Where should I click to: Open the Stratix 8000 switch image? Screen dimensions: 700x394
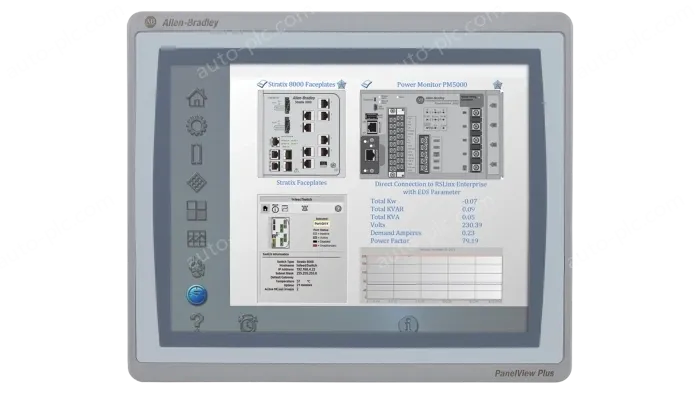pyautogui.click(x=301, y=134)
